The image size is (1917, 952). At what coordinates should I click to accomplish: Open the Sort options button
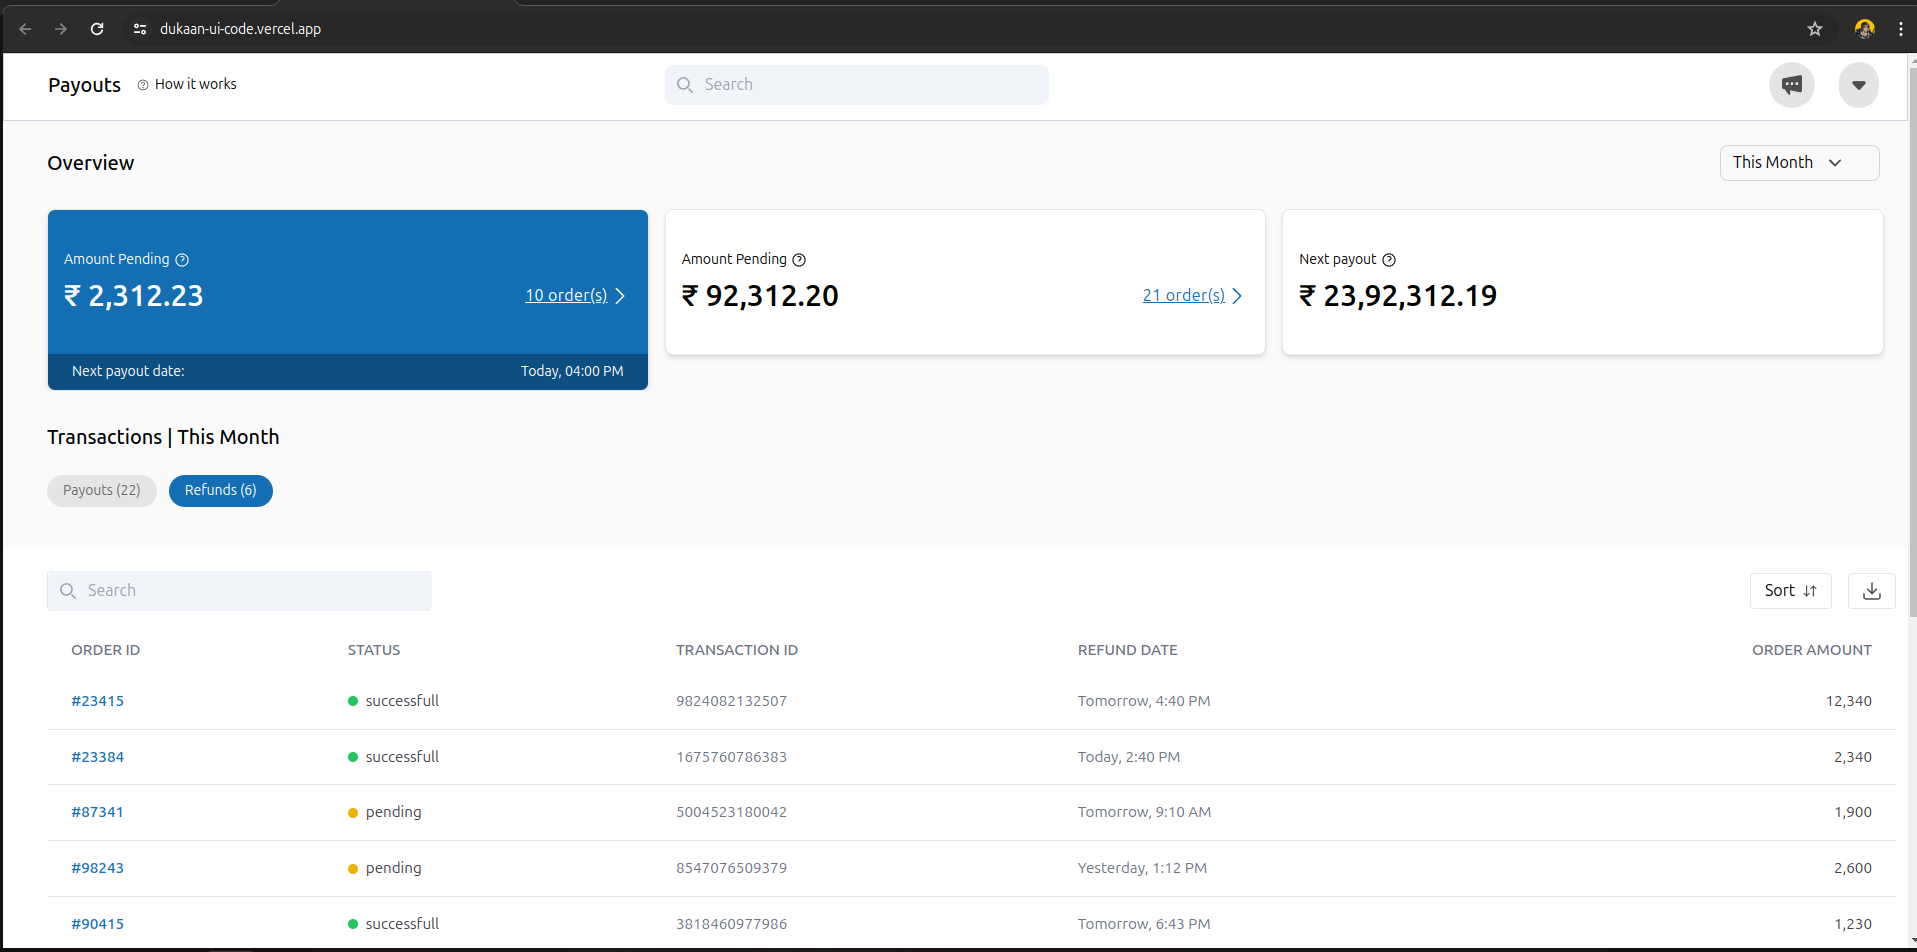pos(1790,591)
